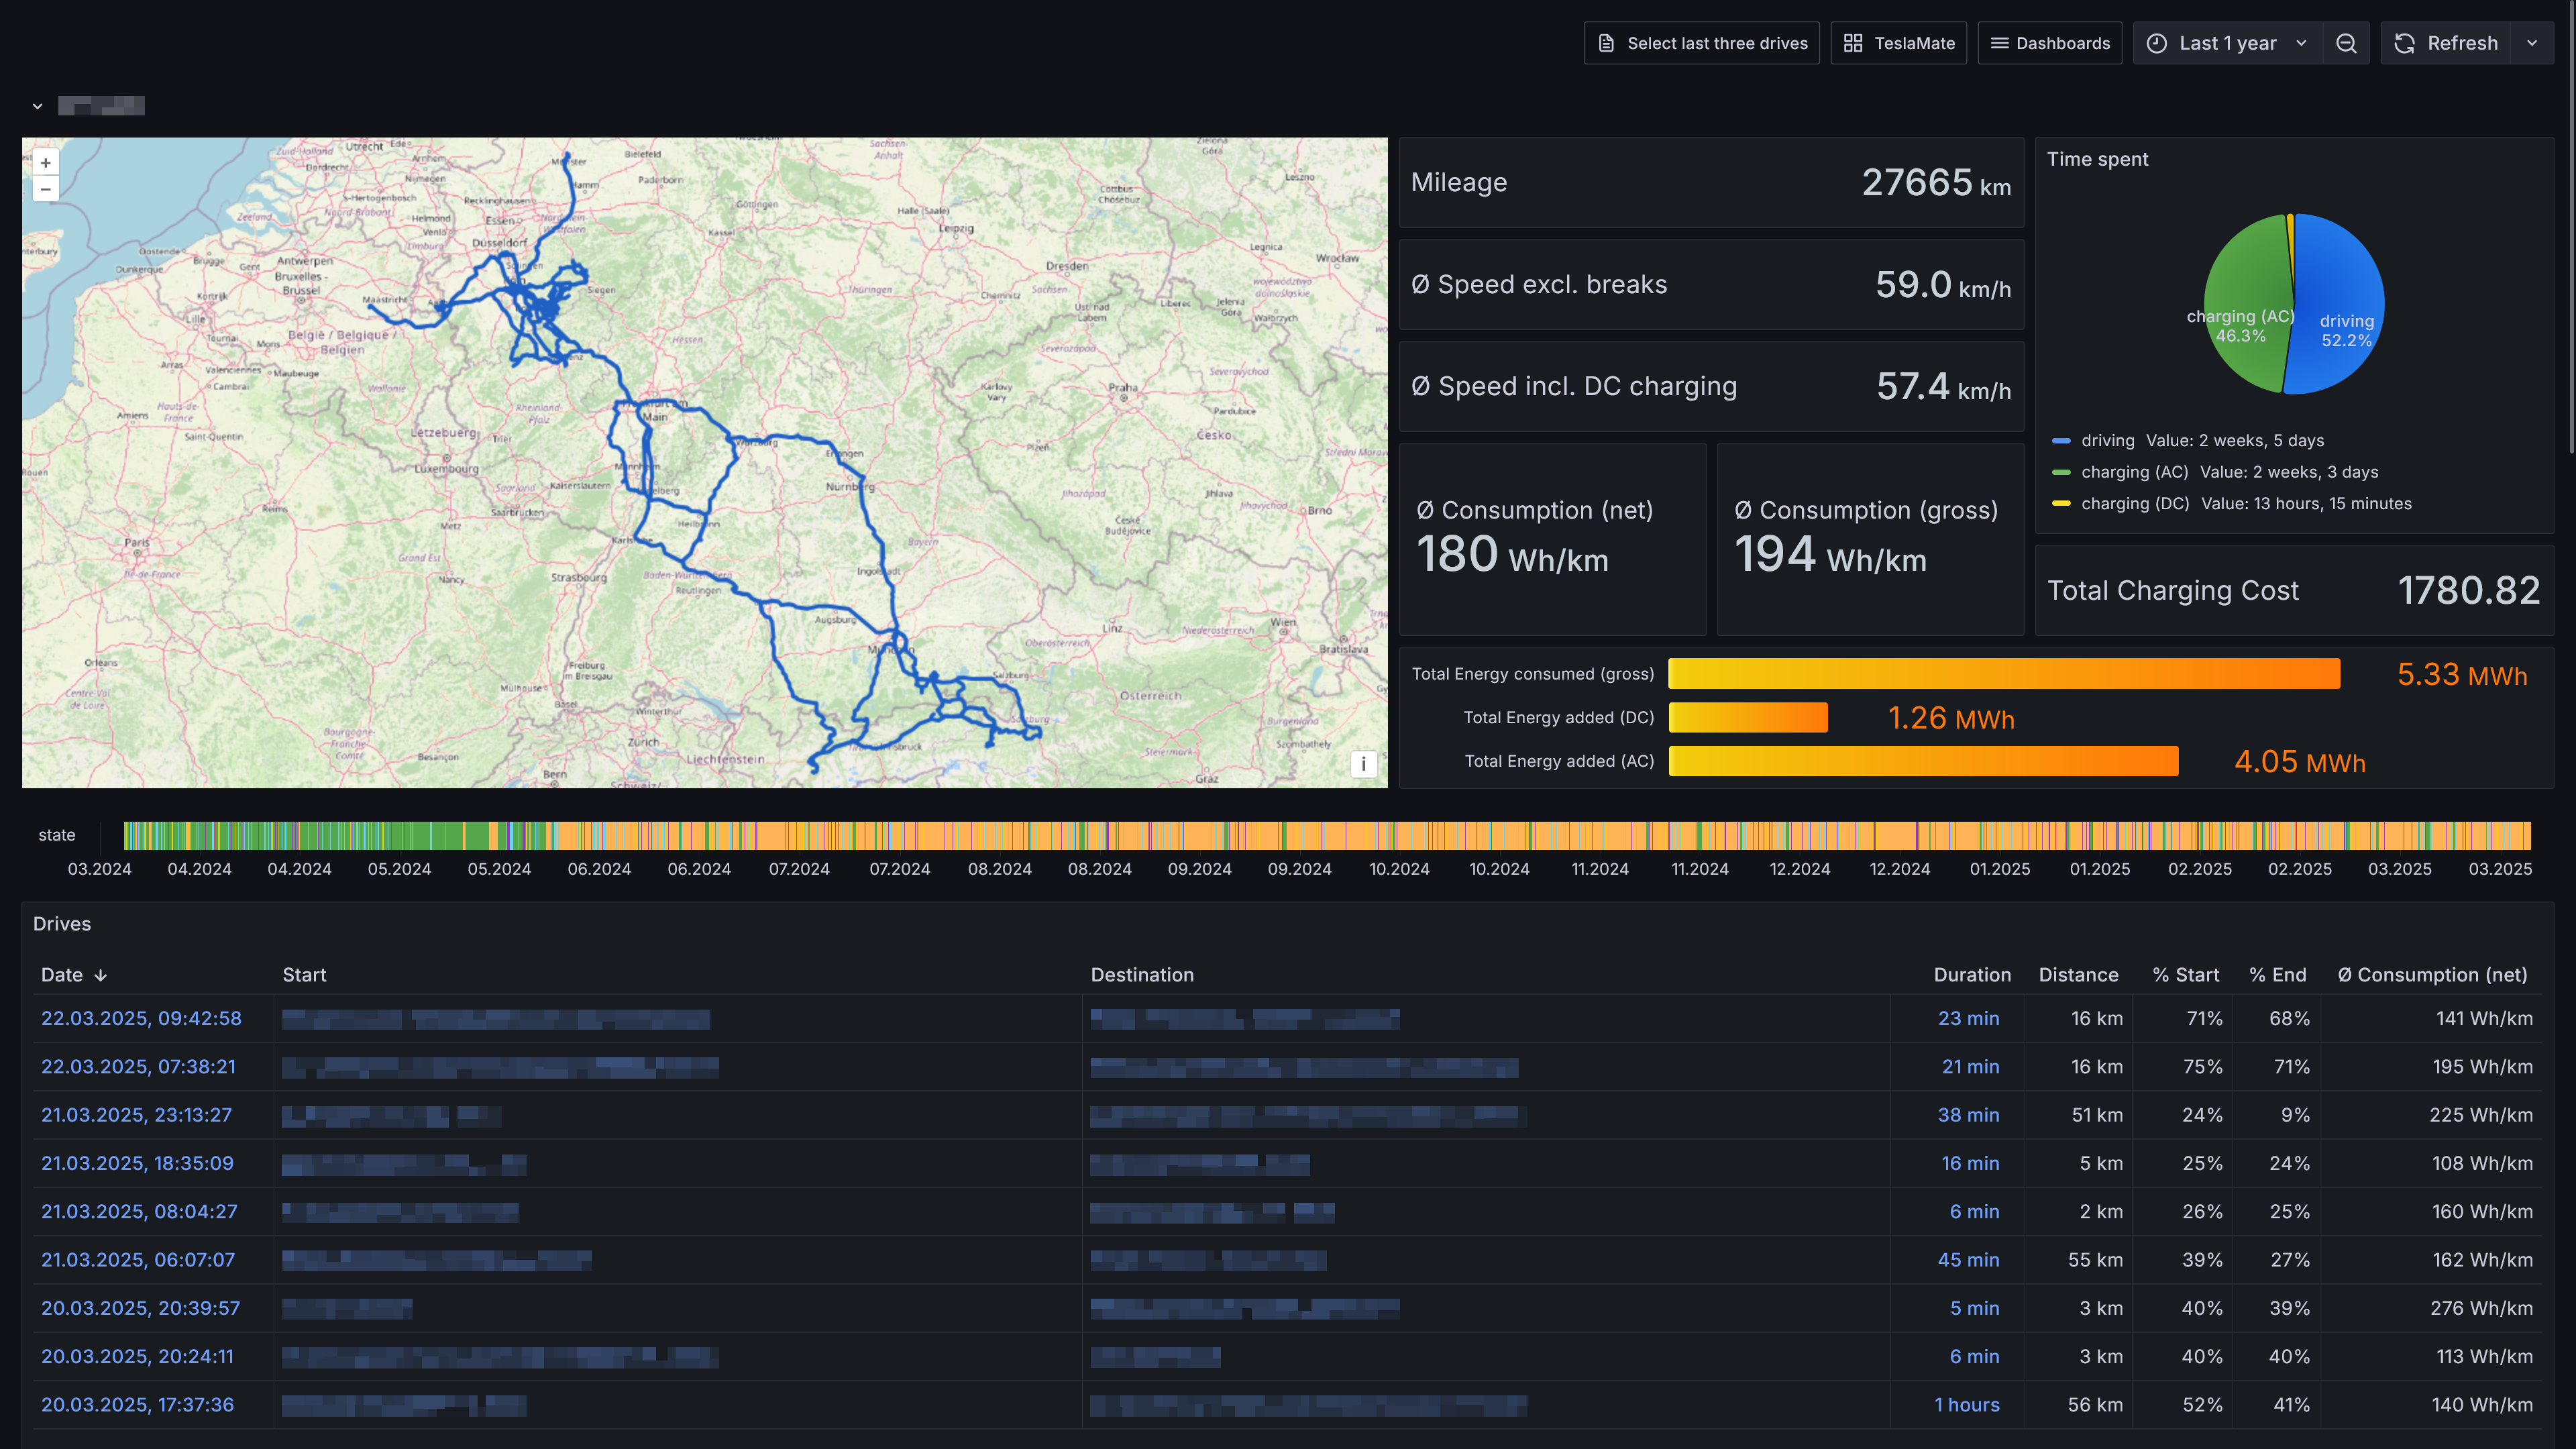The width and height of the screenshot is (2576, 1449).
Task: Open the TeslaMate dashboards link
Action: 1898,43
